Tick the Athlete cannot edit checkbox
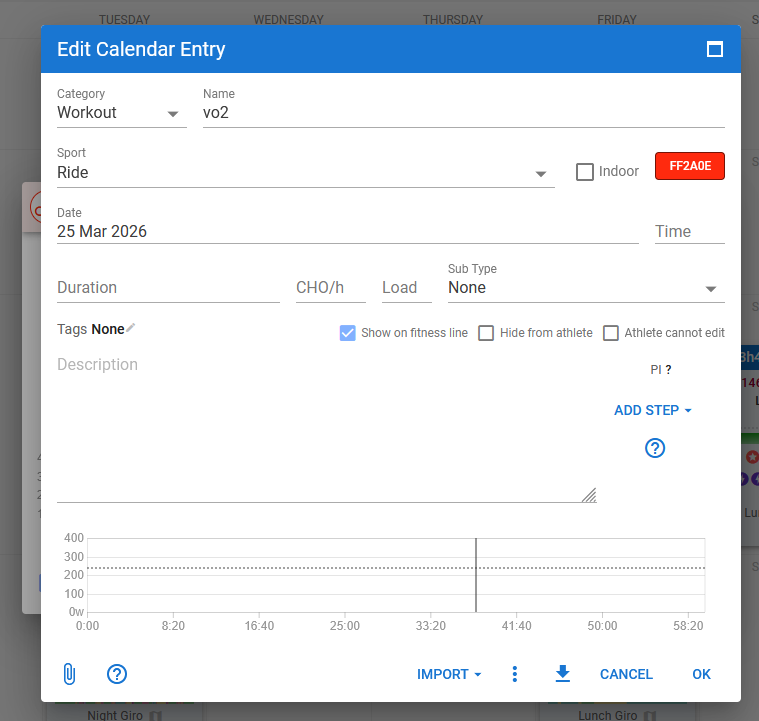Image resolution: width=759 pixels, height=721 pixels. 611,333
